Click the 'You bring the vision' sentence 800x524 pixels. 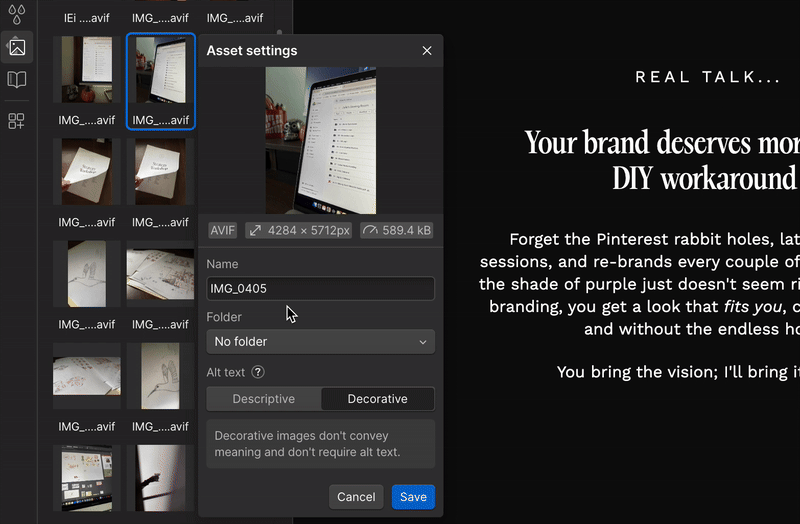click(678, 372)
